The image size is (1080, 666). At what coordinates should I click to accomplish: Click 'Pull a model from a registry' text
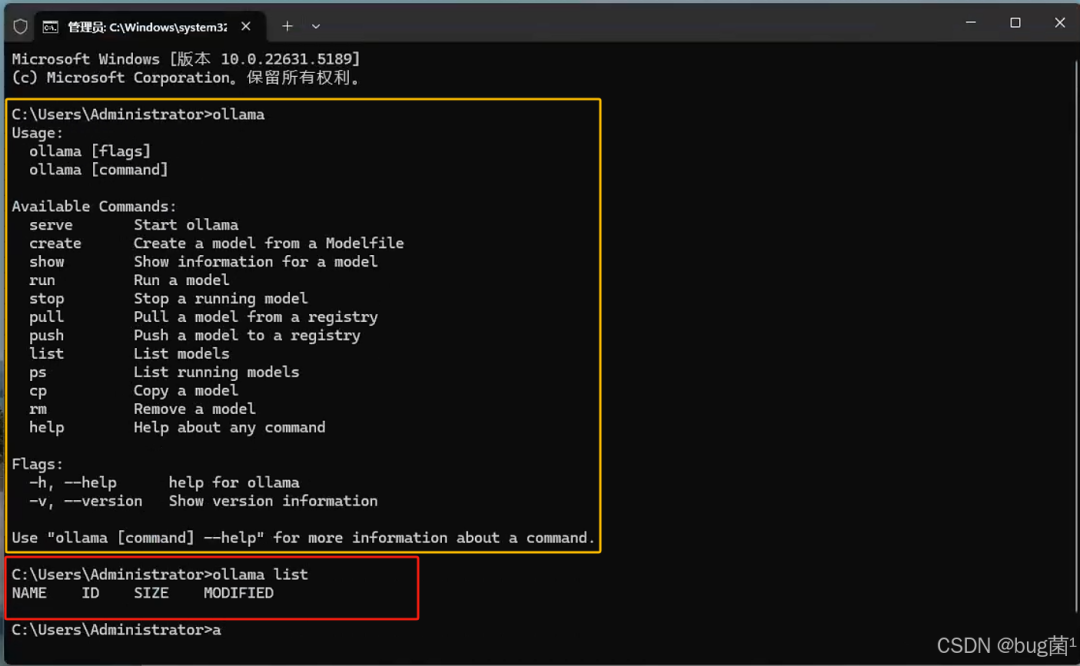(x=256, y=318)
